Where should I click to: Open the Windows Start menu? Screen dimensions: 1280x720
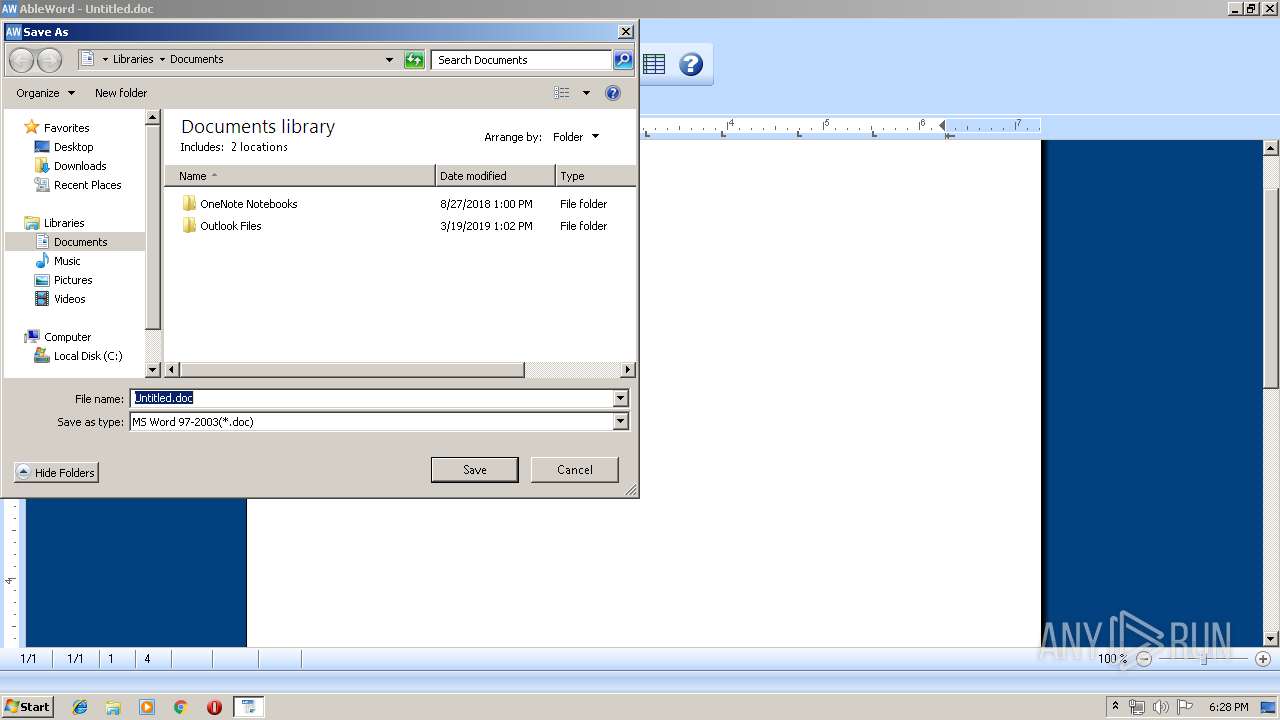click(x=28, y=707)
